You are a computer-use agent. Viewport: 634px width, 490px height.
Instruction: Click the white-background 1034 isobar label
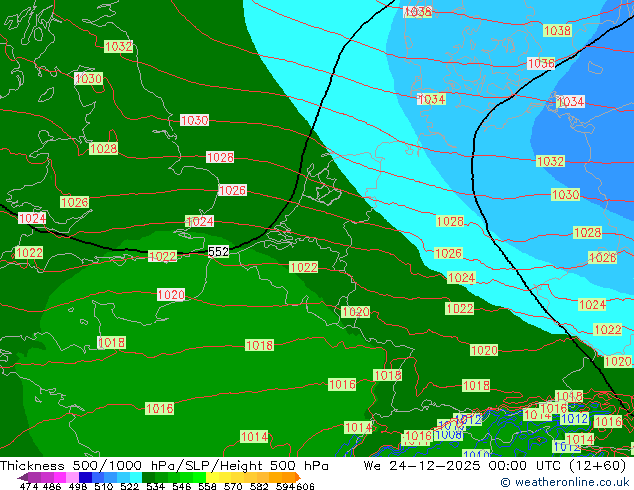[571, 101]
